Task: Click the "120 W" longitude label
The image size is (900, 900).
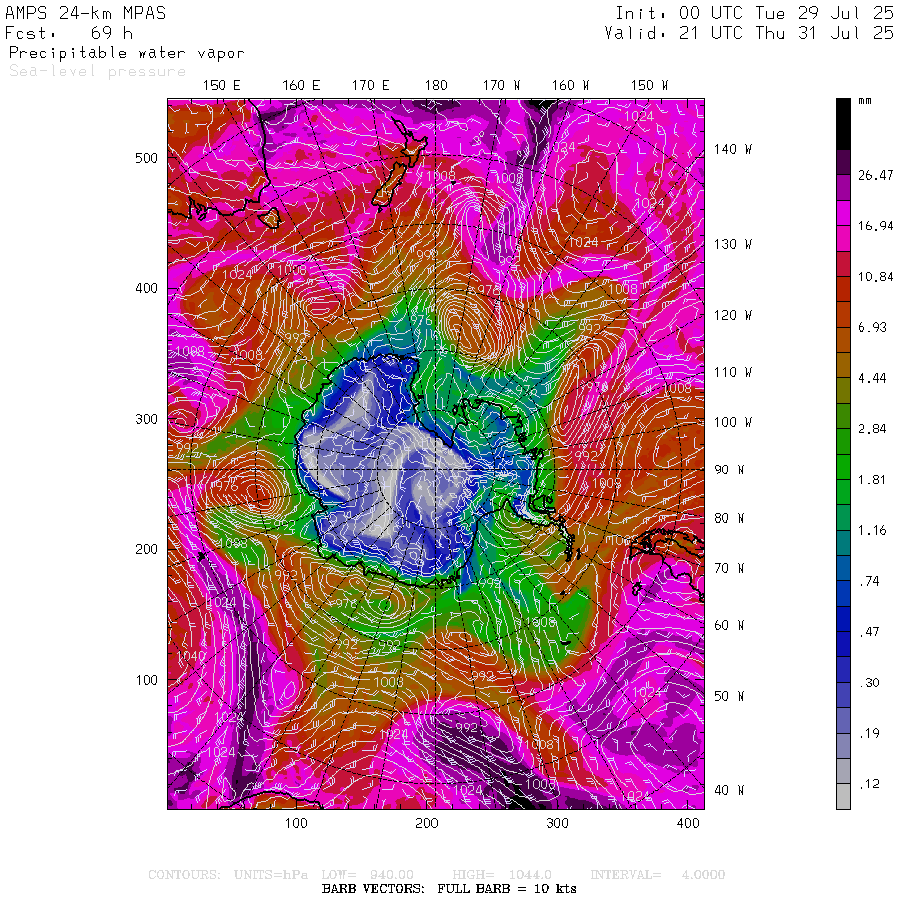Action: coord(732,315)
